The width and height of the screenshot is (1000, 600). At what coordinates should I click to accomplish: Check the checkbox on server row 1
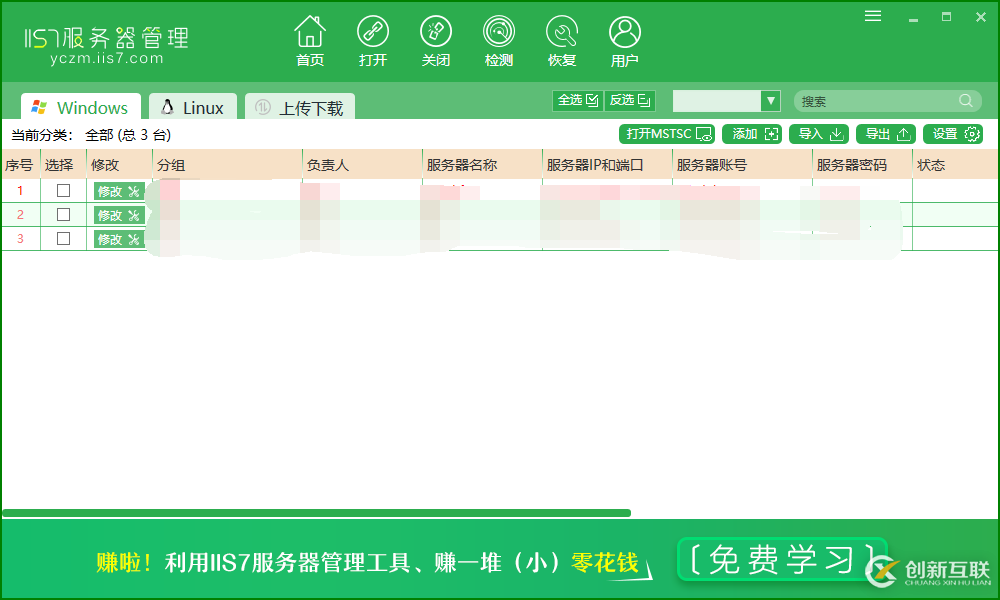pyautogui.click(x=63, y=190)
